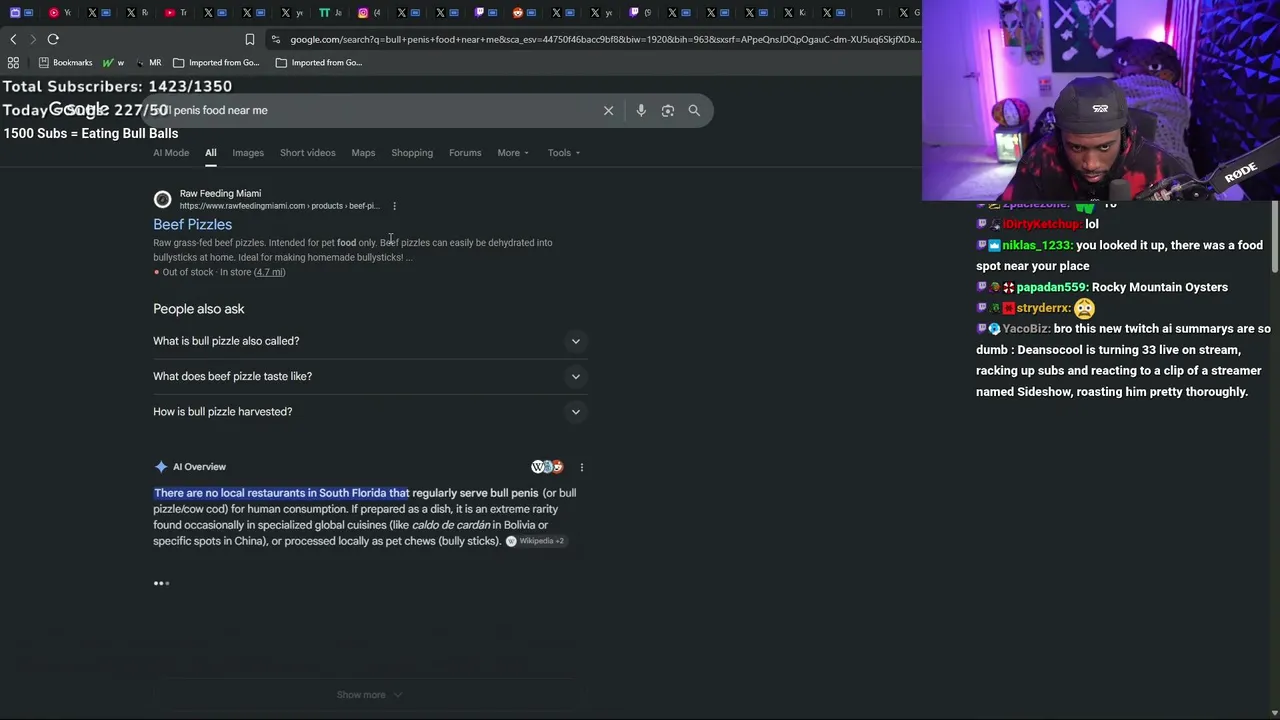
Task: Expand AI Overview with Show more
Action: pyautogui.click(x=369, y=695)
